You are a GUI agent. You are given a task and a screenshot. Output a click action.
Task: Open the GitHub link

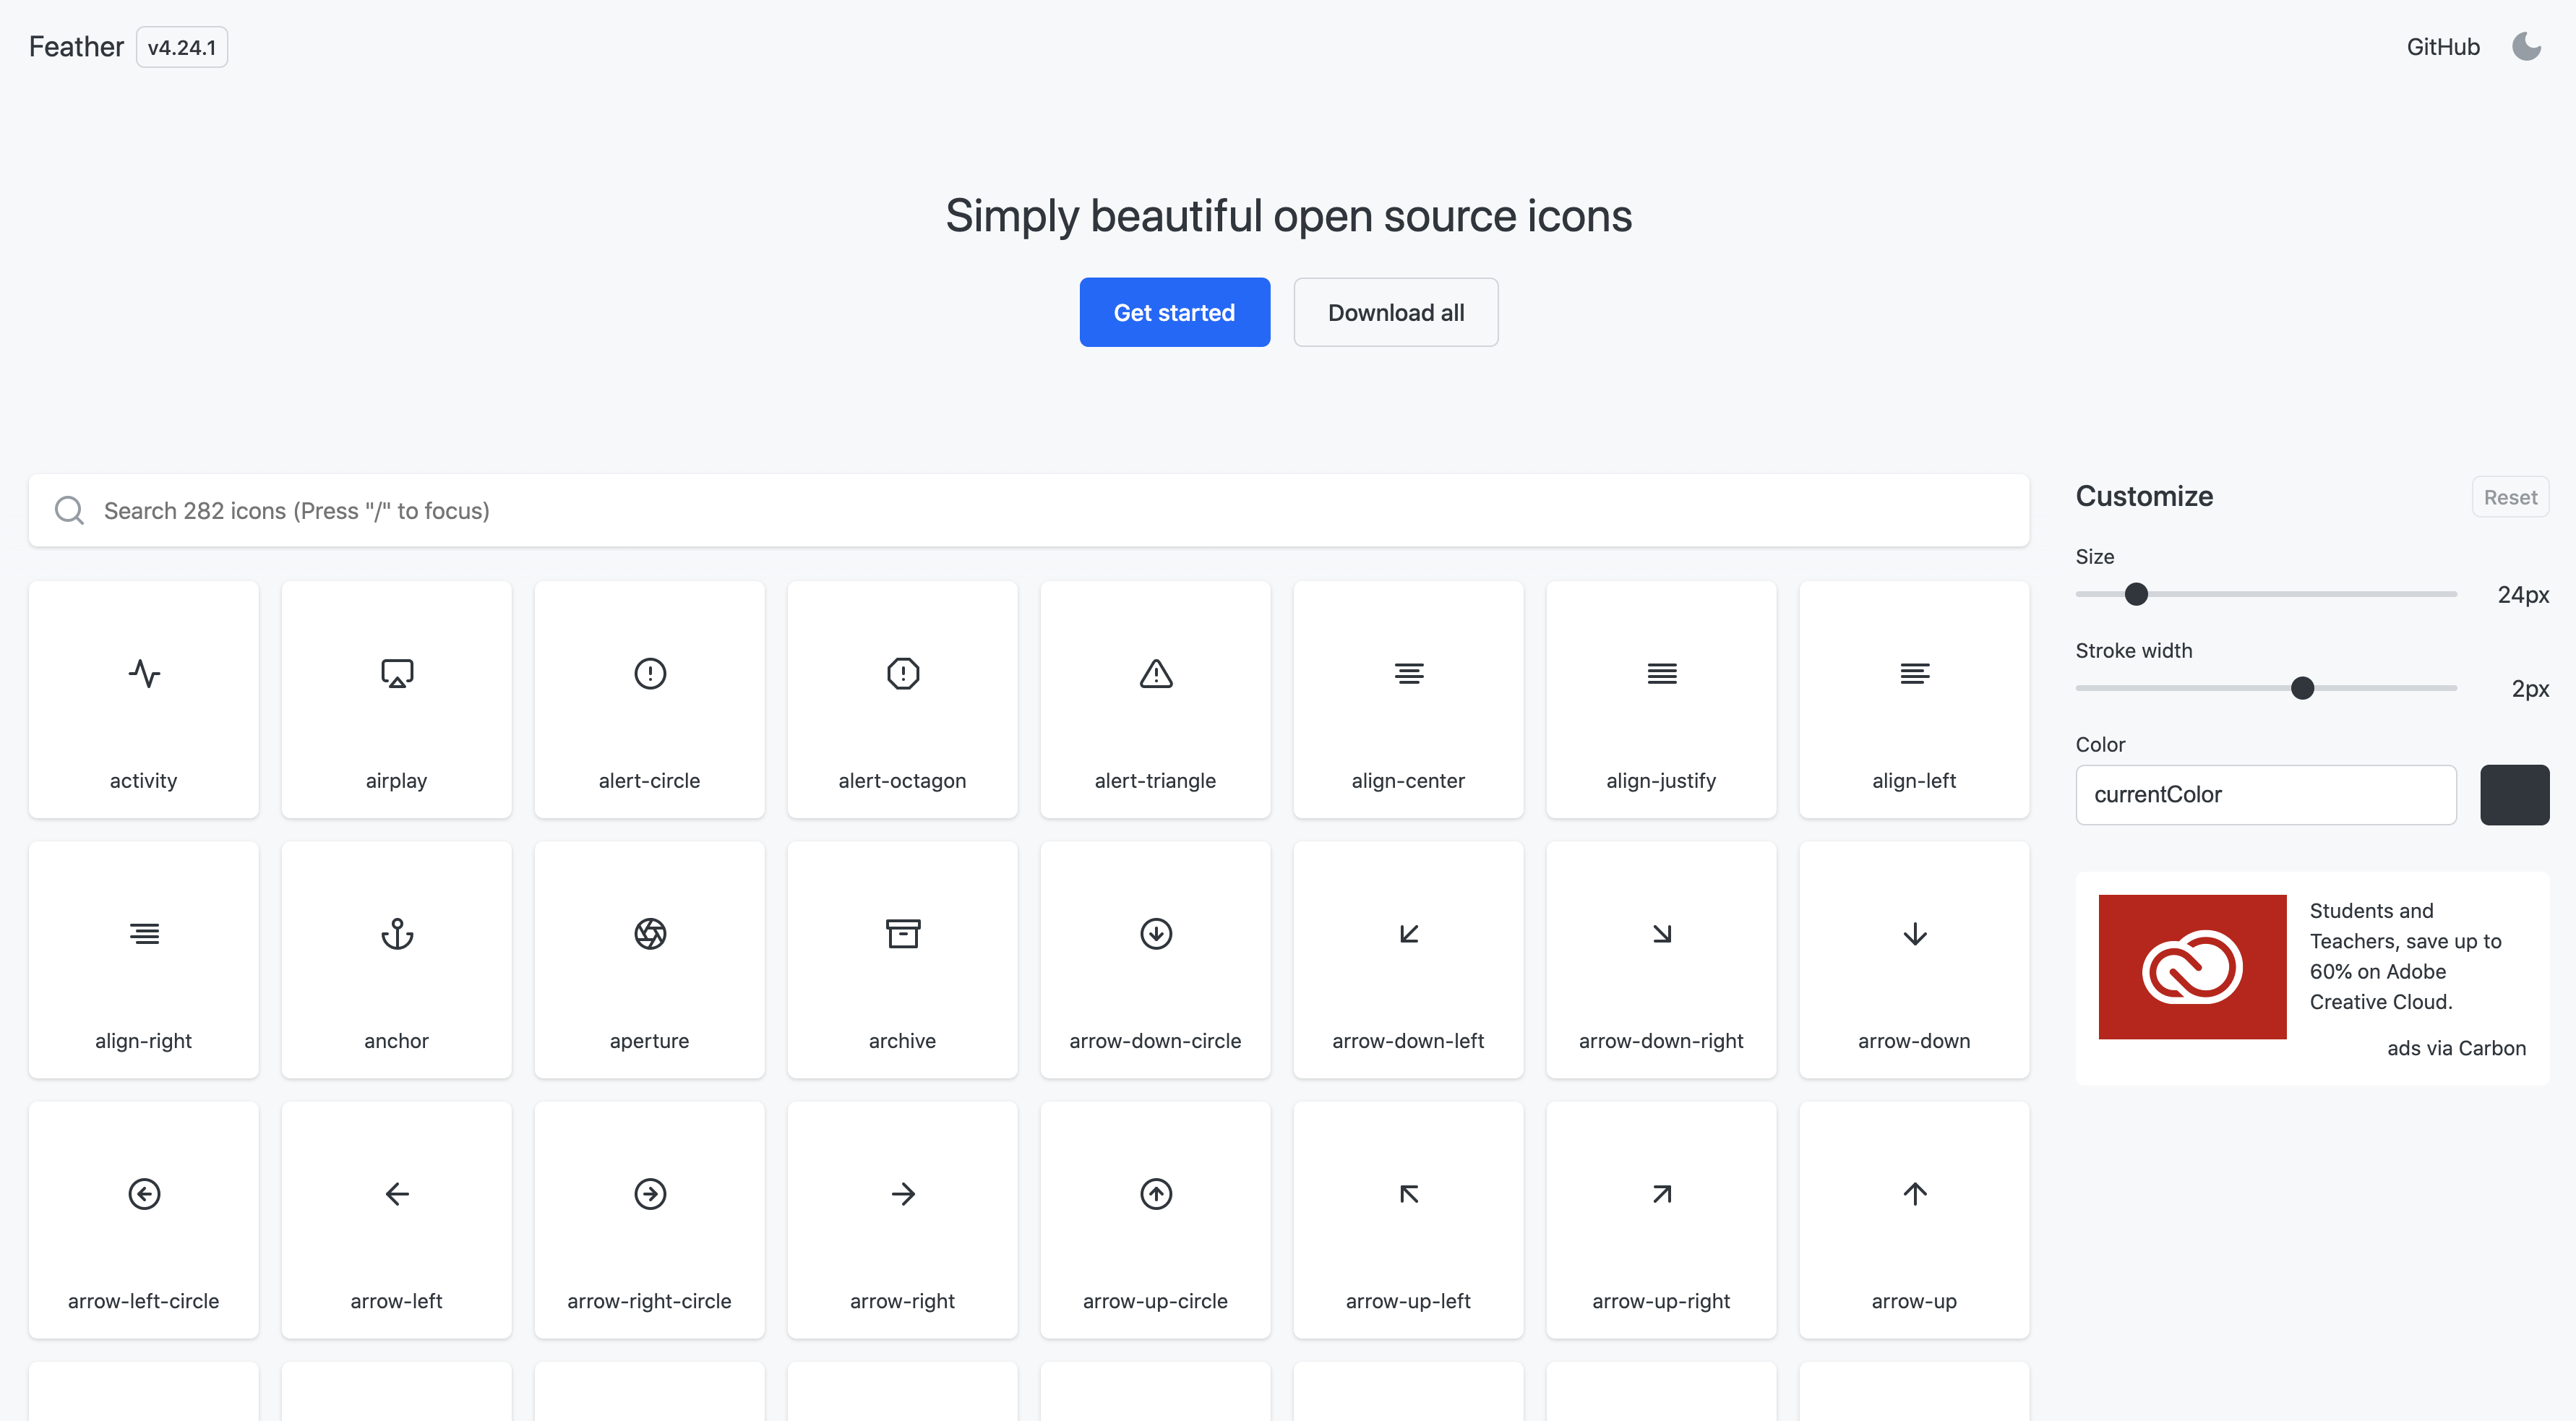point(2442,47)
